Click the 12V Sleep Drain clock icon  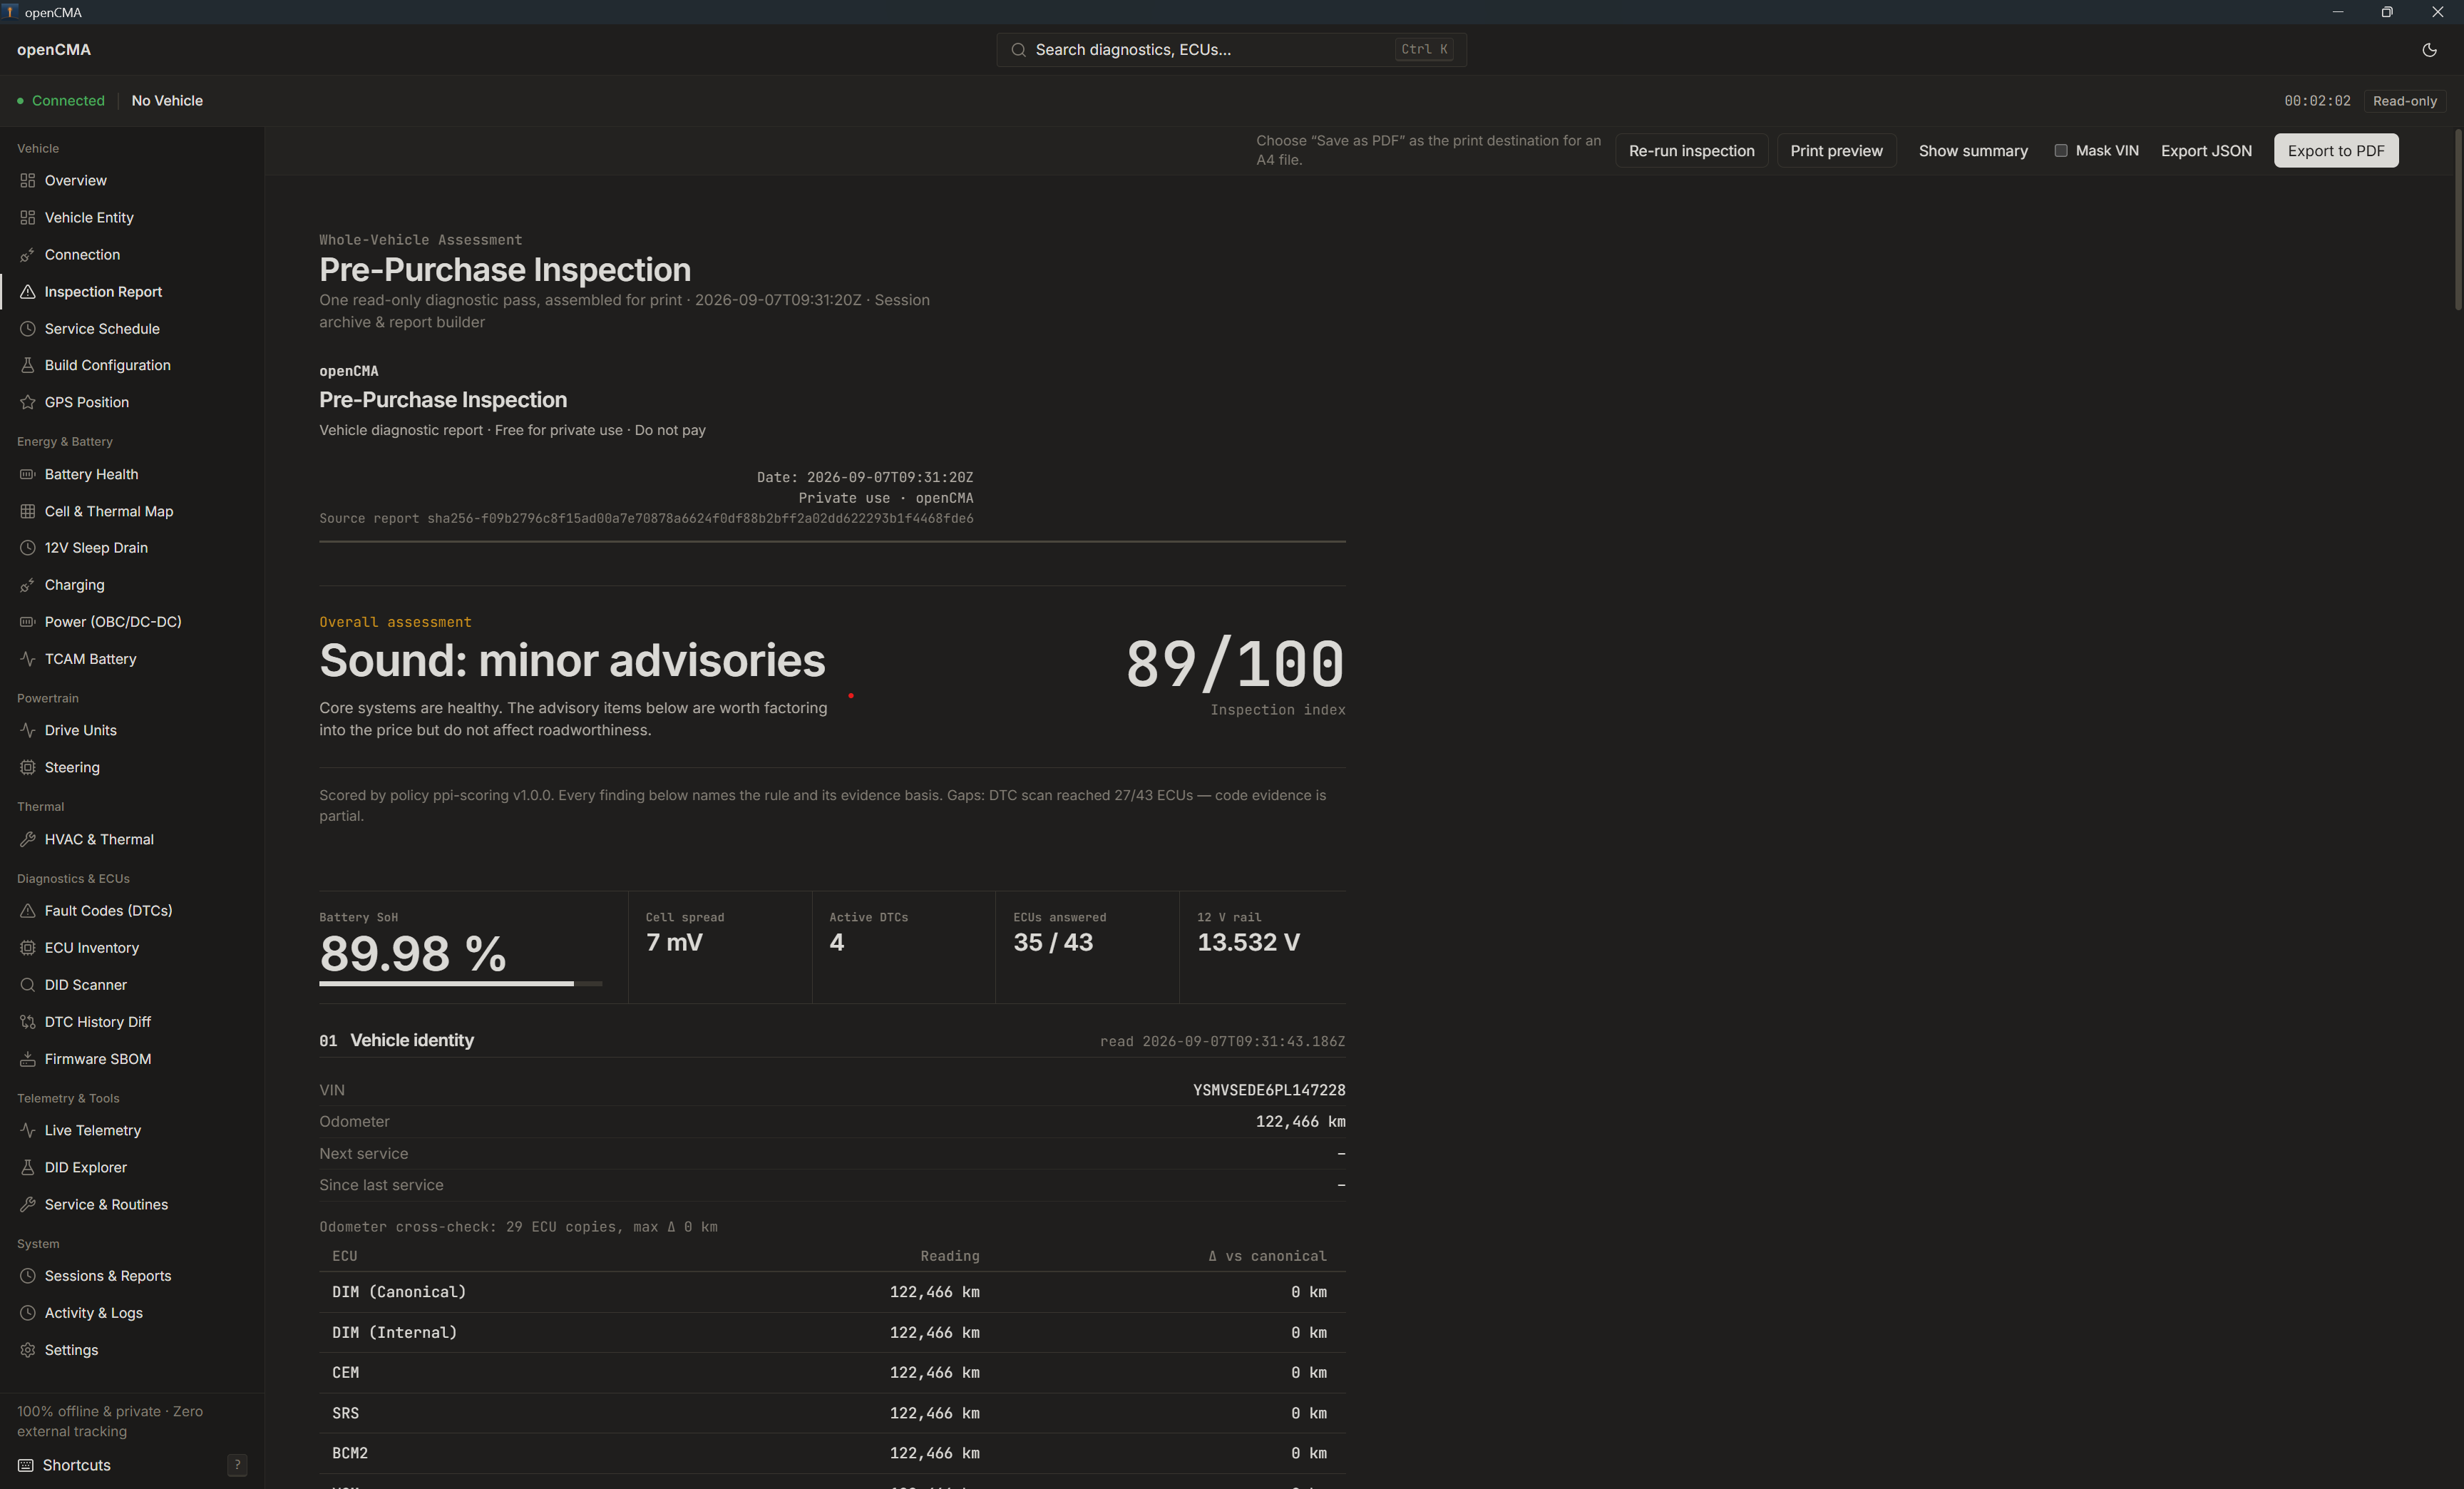[x=27, y=548]
